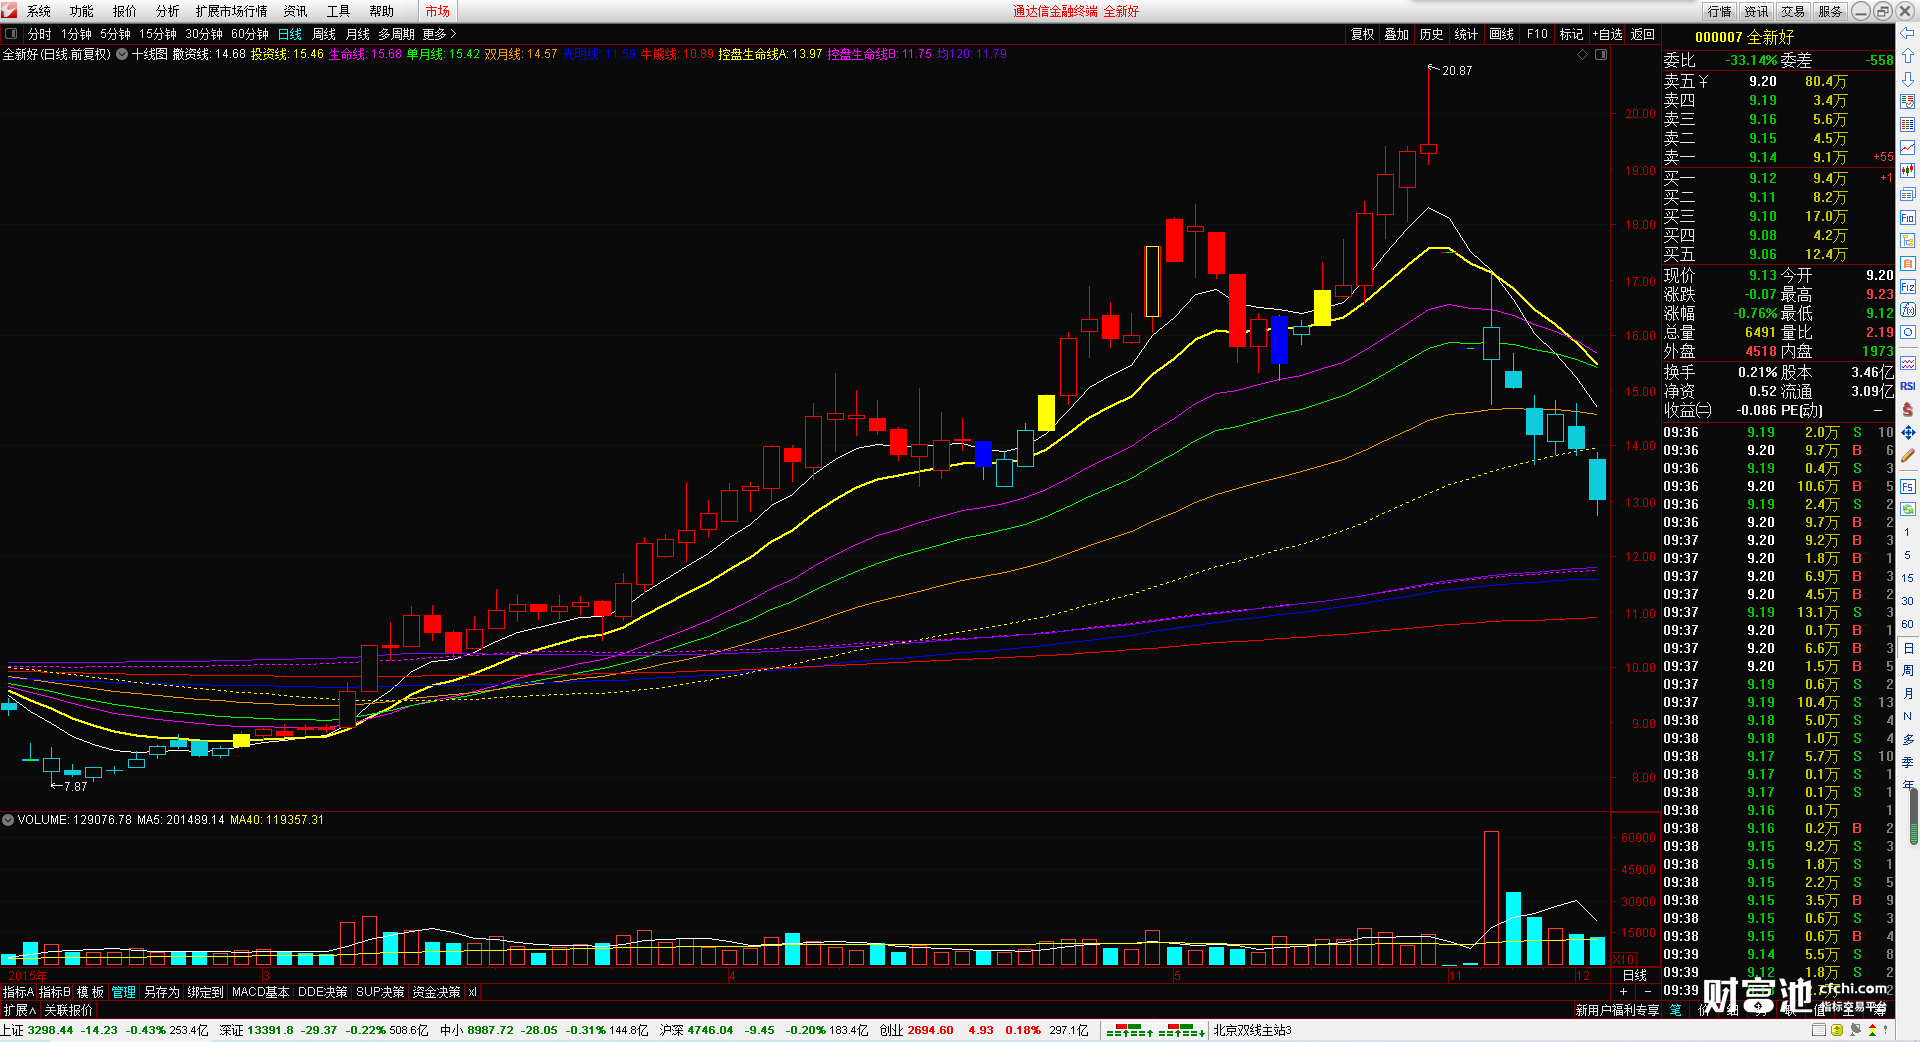This screenshot has width=1920, height=1042.
Task: Expand 更多 periods dropdown
Action: pos(440,34)
